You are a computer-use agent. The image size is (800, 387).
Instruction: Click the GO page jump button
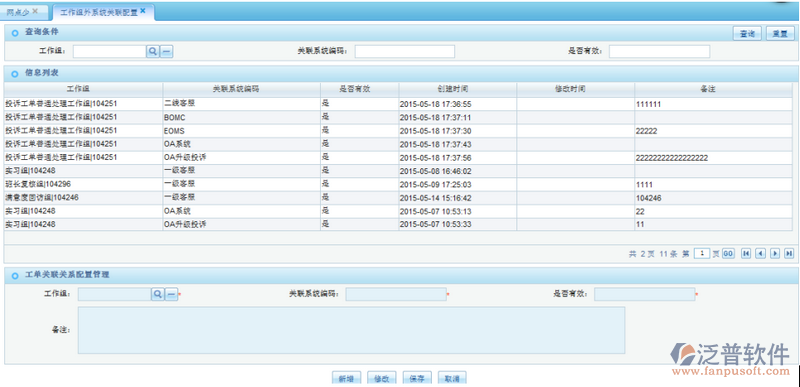[728, 253]
